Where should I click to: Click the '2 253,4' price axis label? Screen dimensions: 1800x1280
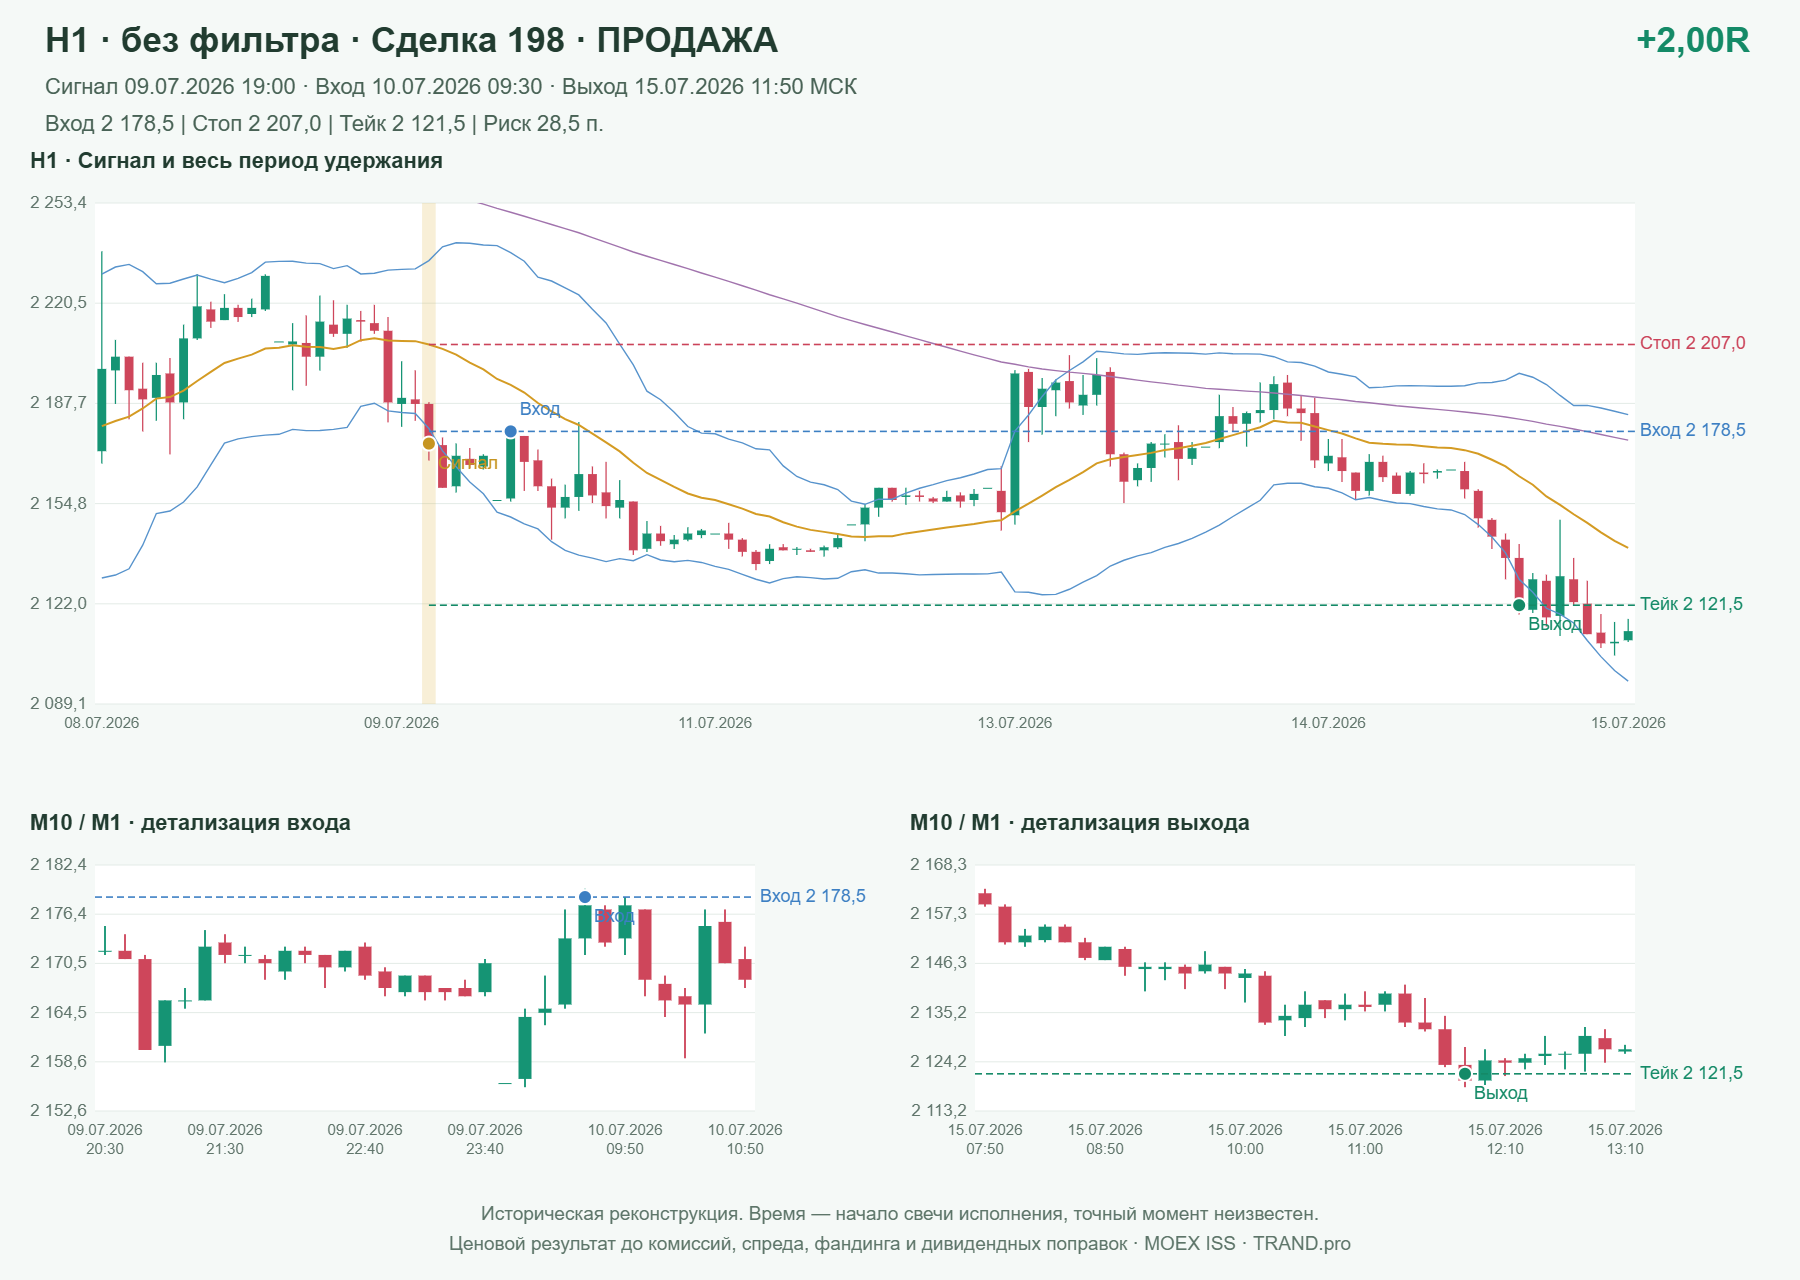click(x=58, y=203)
